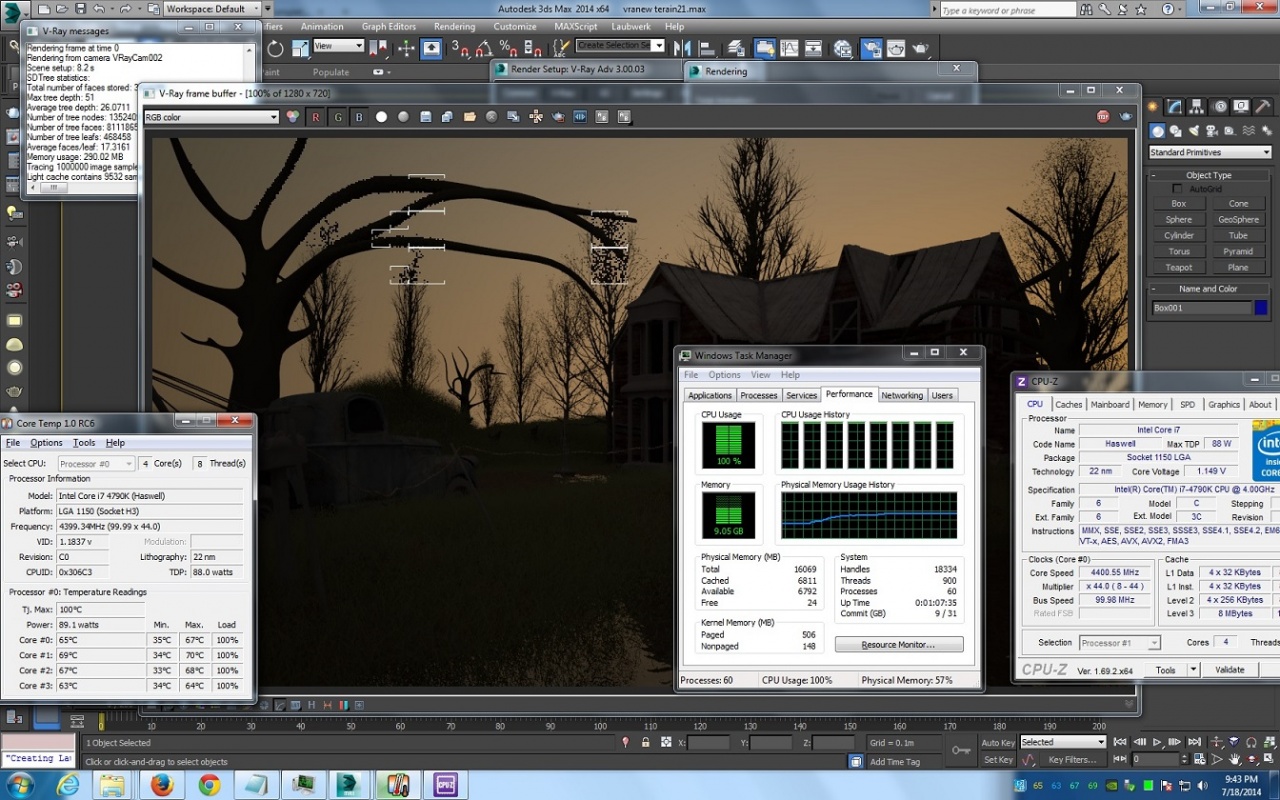Click alpha channel white circle in frame buffer
The image size is (1280, 800).
pyautogui.click(x=381, y=117)
